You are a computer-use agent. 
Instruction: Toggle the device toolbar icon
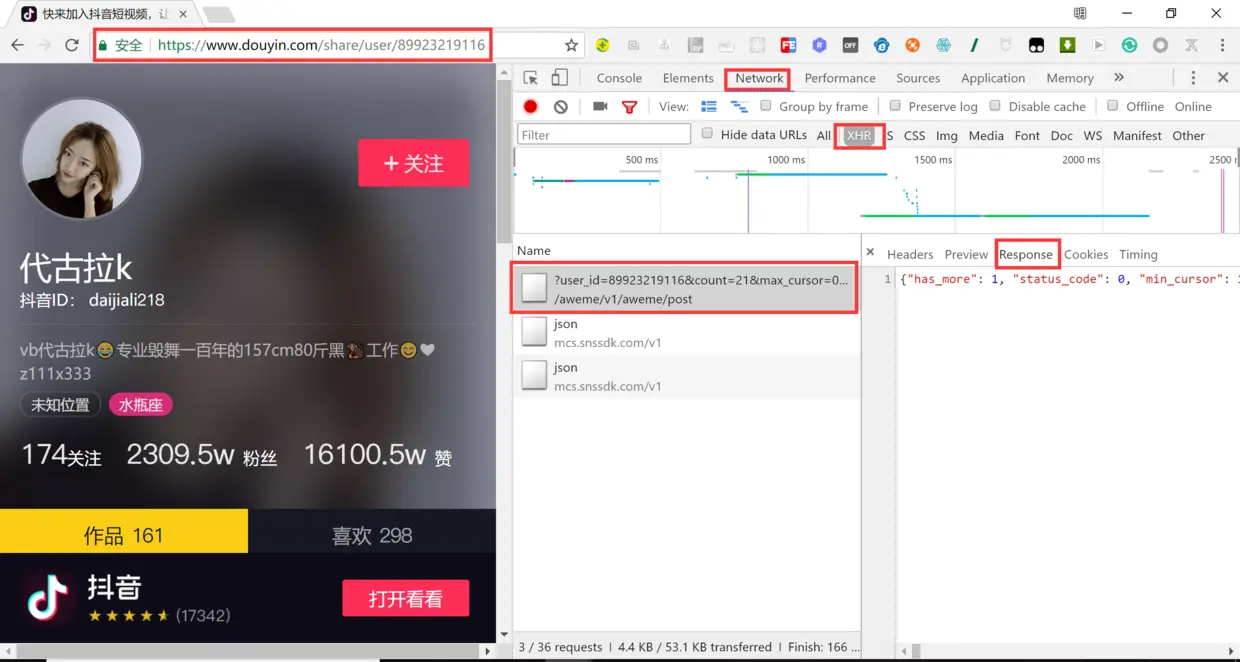pyautogui.click(x=560, y=78)
